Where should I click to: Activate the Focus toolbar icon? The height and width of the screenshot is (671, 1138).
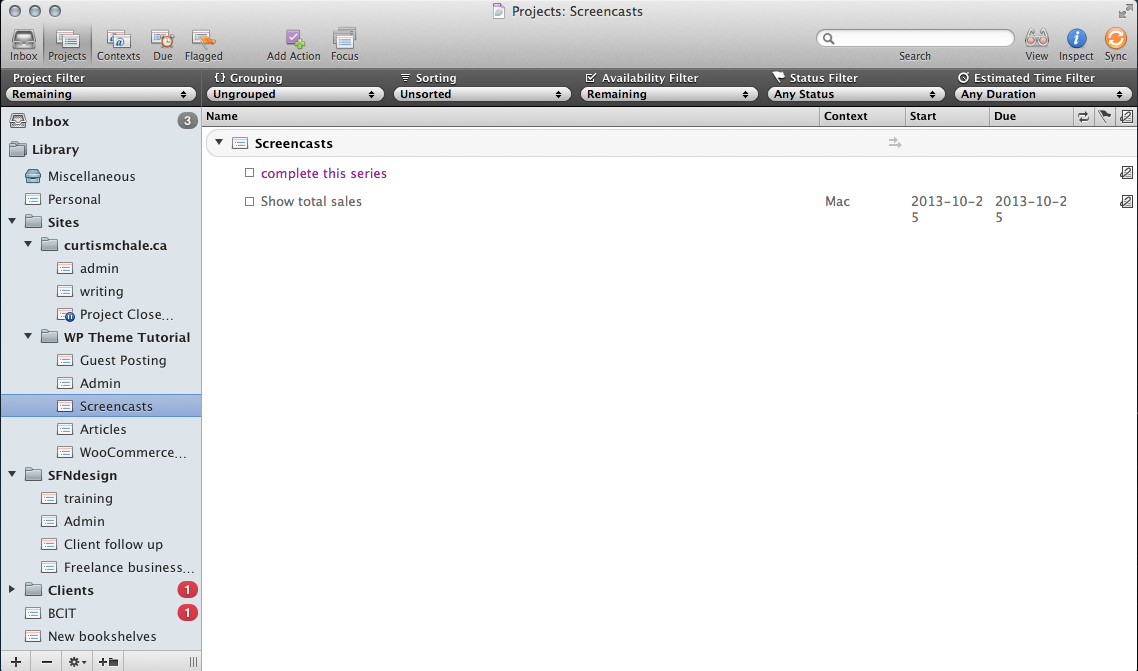pos(344,40)
